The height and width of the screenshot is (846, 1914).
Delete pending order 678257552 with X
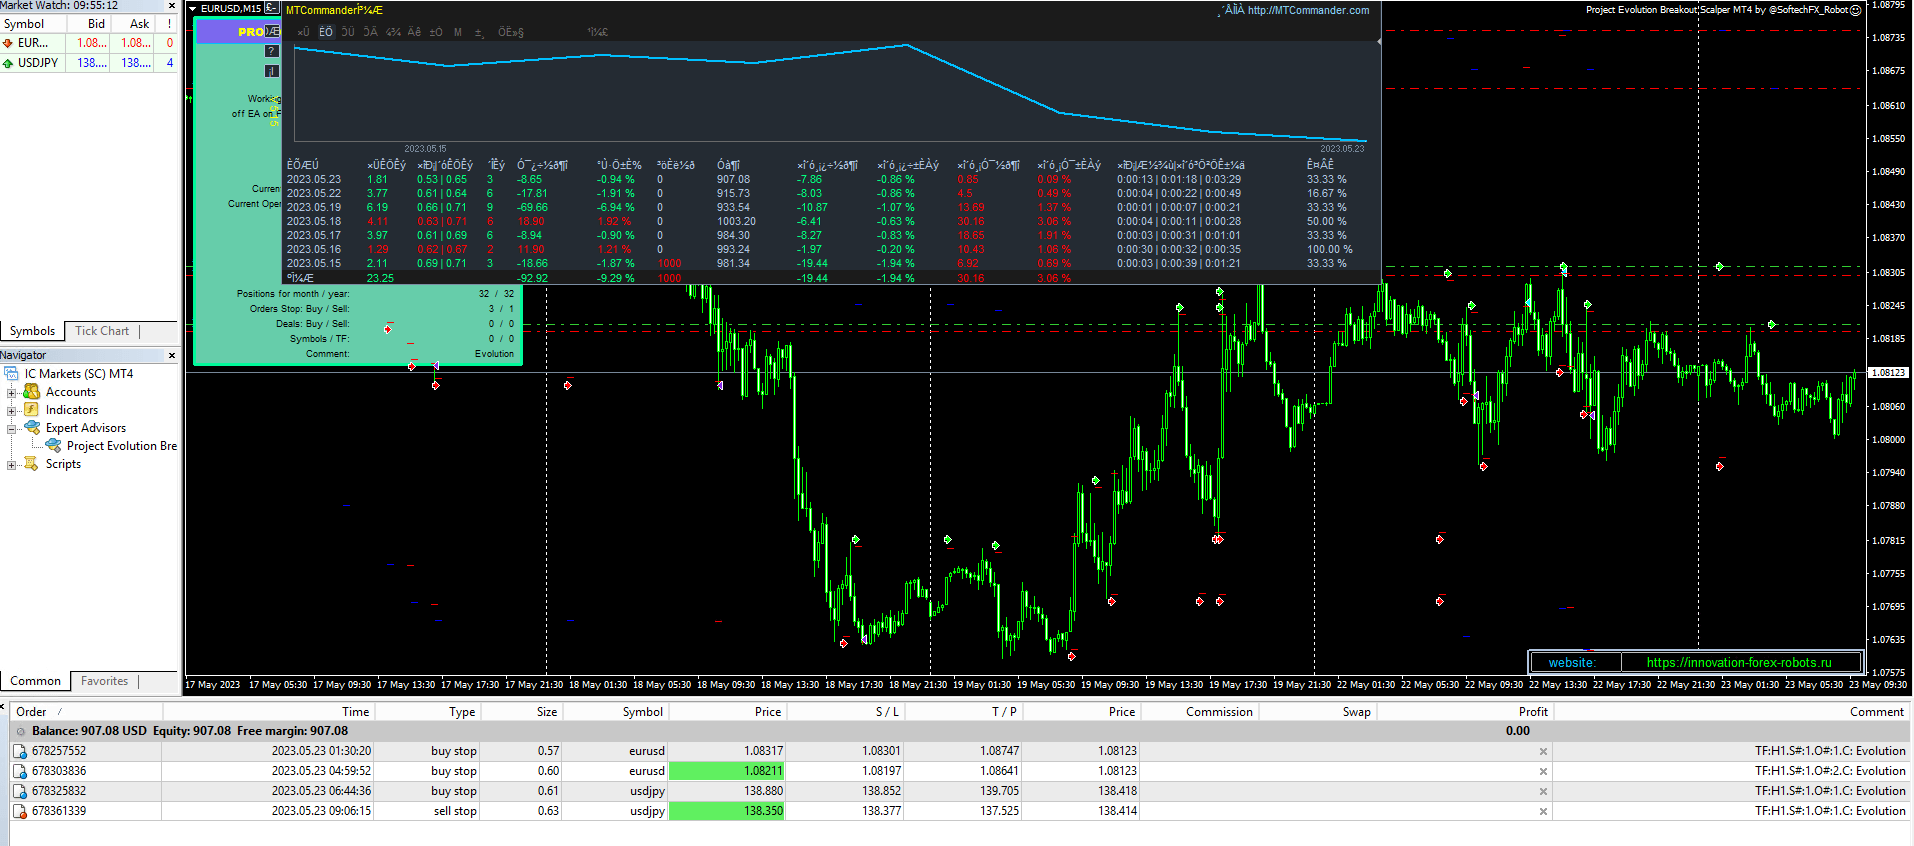[1543, 751]
